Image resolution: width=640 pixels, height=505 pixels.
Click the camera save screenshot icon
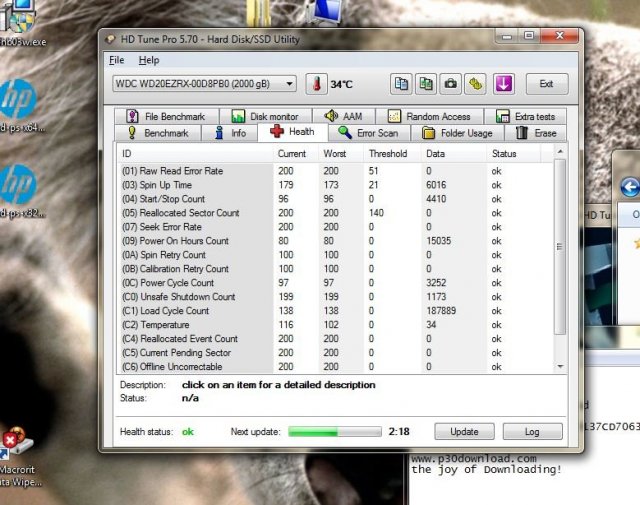pos(451,84)
